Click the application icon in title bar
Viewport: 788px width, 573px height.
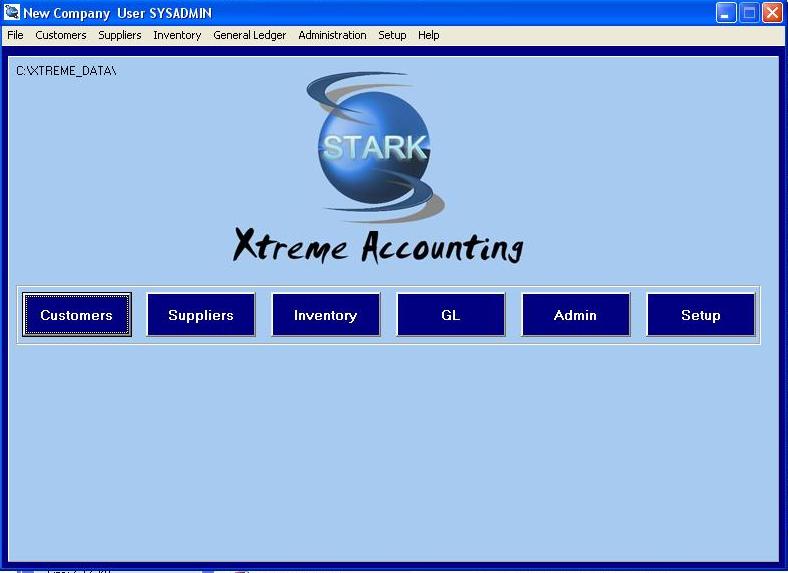pyautogui.click(x=12, y=12)
